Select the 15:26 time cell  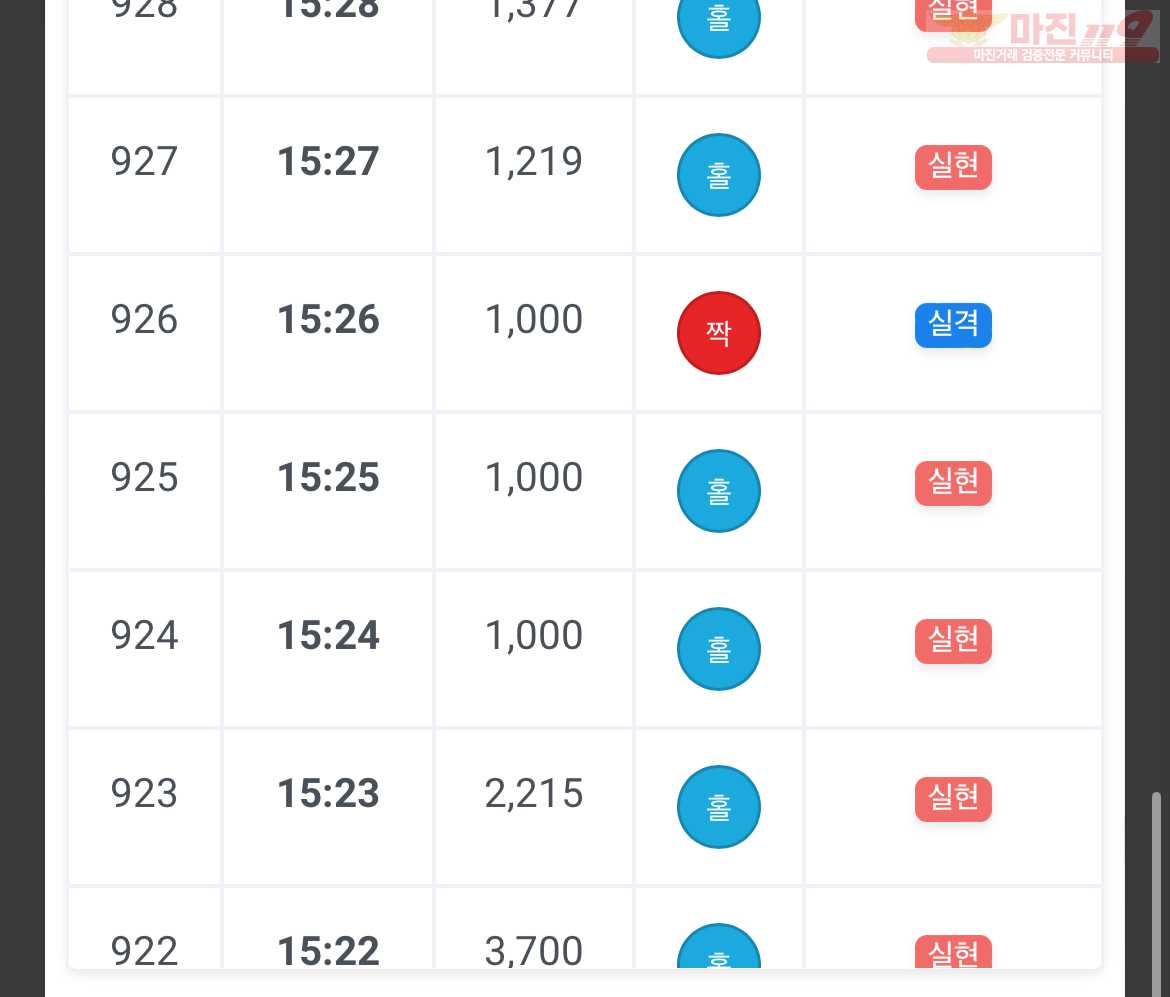pos(328,333)
